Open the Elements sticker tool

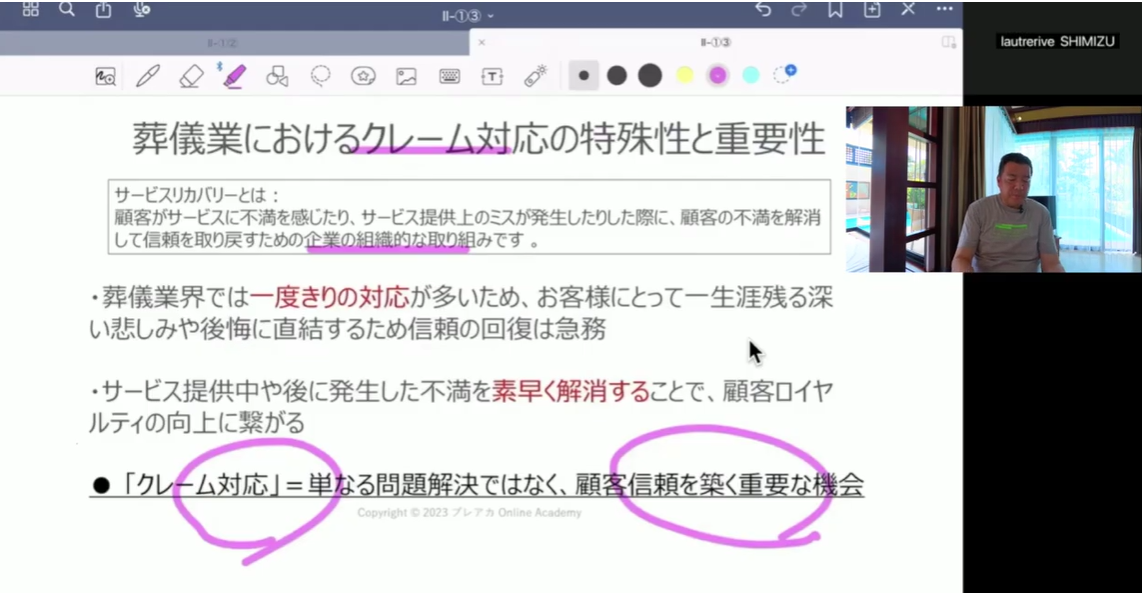pos(363,76)
